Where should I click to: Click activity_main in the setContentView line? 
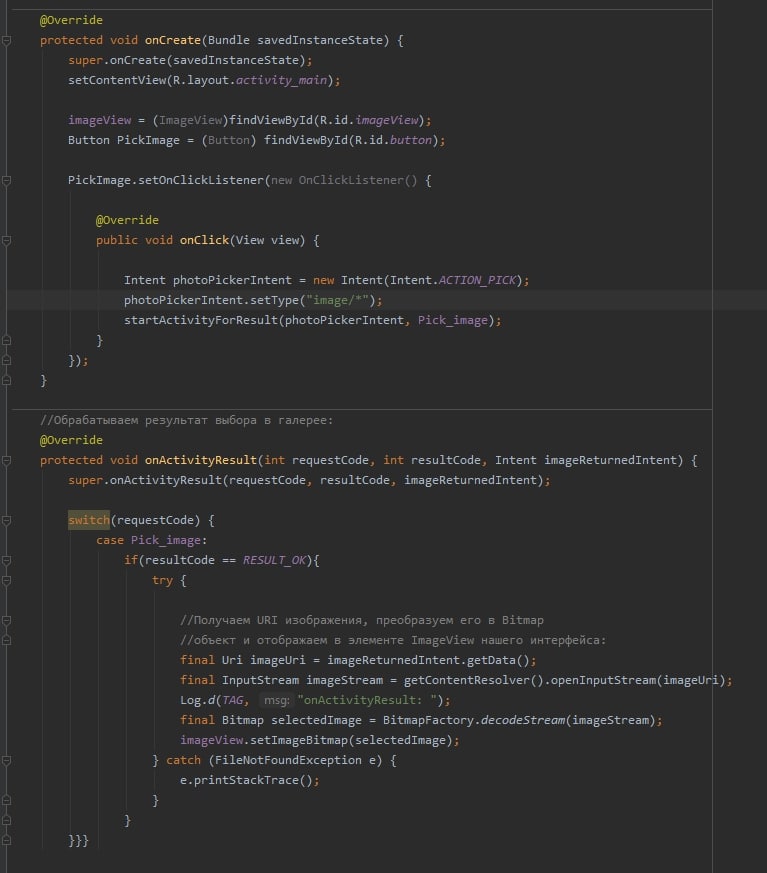click(282, 80)
